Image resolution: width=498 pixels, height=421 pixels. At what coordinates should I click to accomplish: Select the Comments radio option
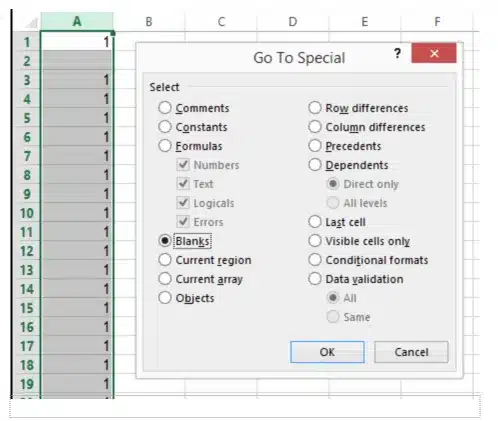coord(165,108)
